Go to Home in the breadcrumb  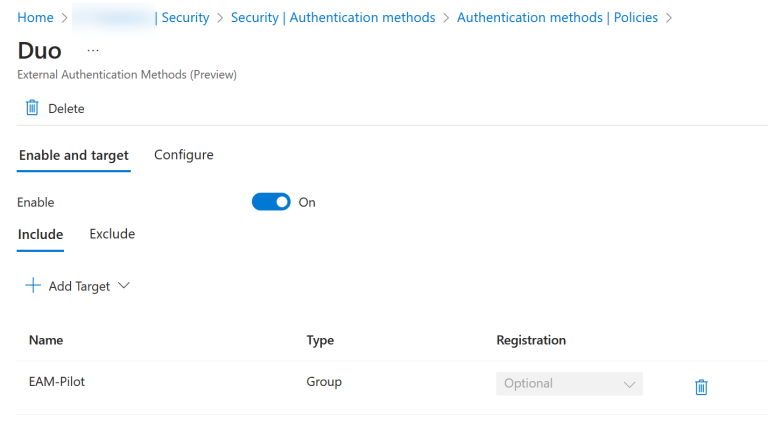tap(35, 17)
